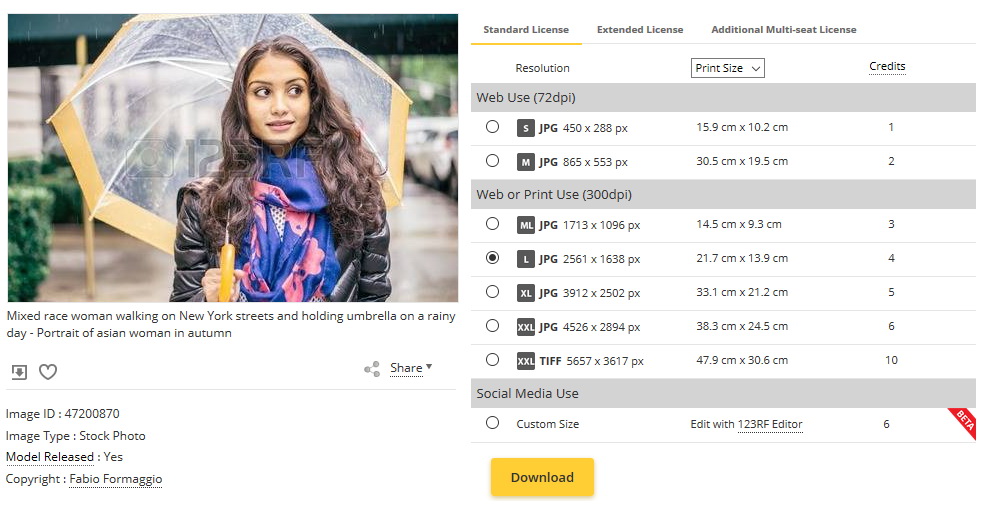
Task: Click the XXL badge for the TIFF format
Action: (525, 361)
